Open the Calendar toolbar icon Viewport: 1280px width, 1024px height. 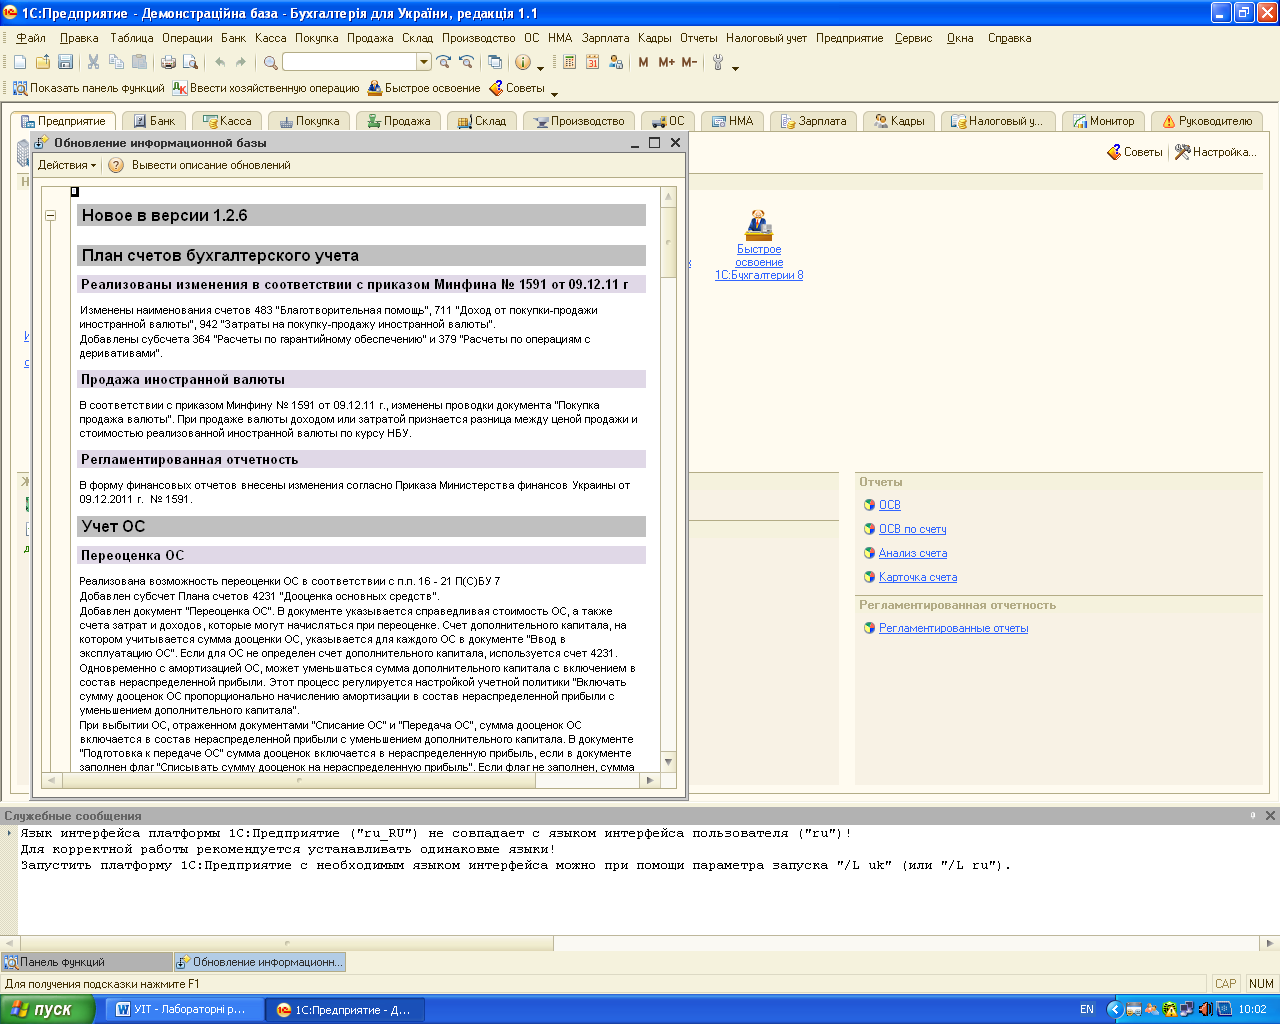click(x=592, y=62)
